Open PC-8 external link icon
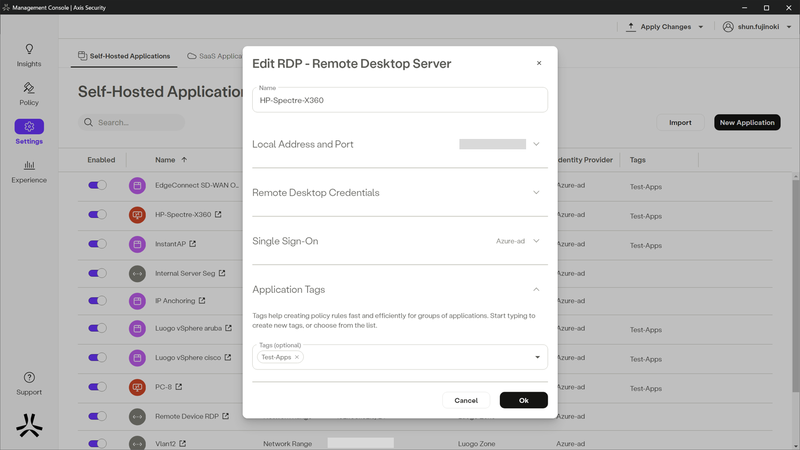The image size is (800, 450). [179, 387]
